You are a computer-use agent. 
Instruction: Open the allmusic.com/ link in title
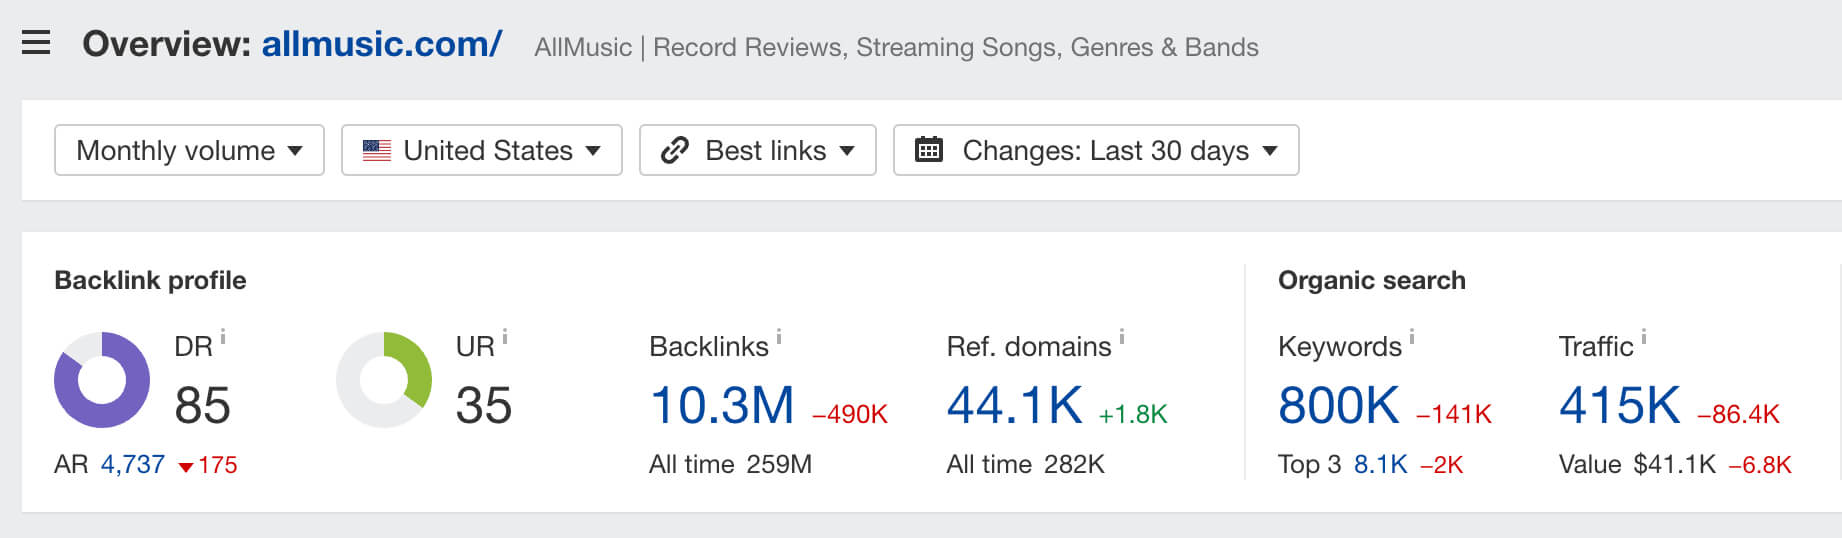point(381,44)
